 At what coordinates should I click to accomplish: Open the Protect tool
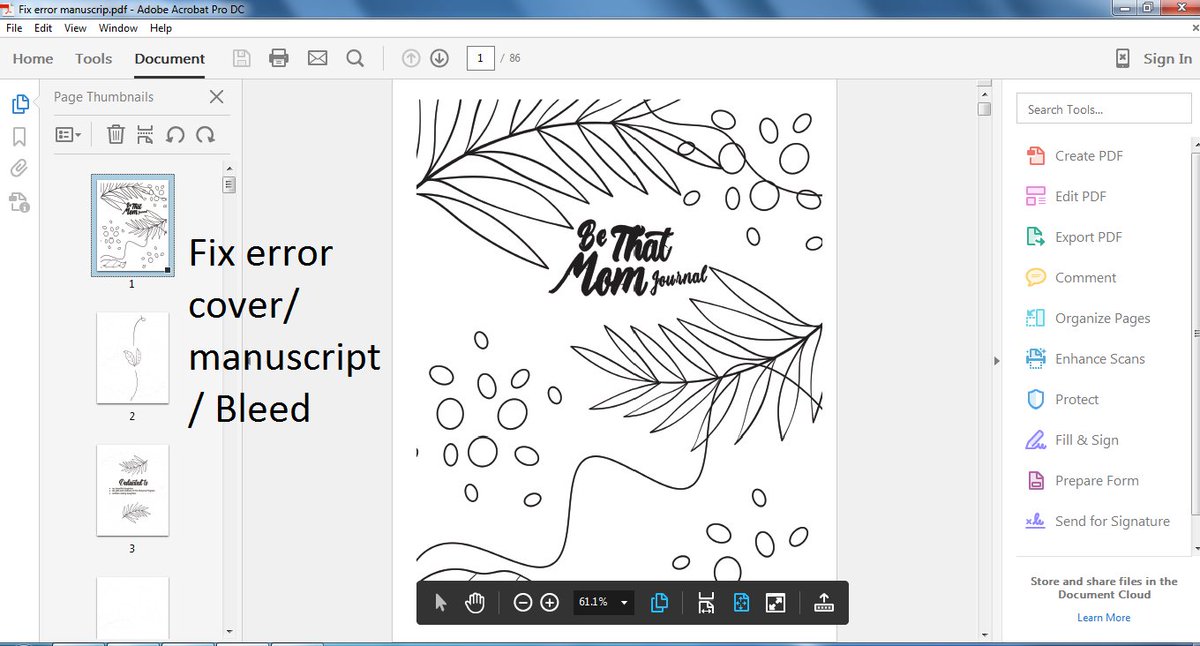click(1063, 399)
